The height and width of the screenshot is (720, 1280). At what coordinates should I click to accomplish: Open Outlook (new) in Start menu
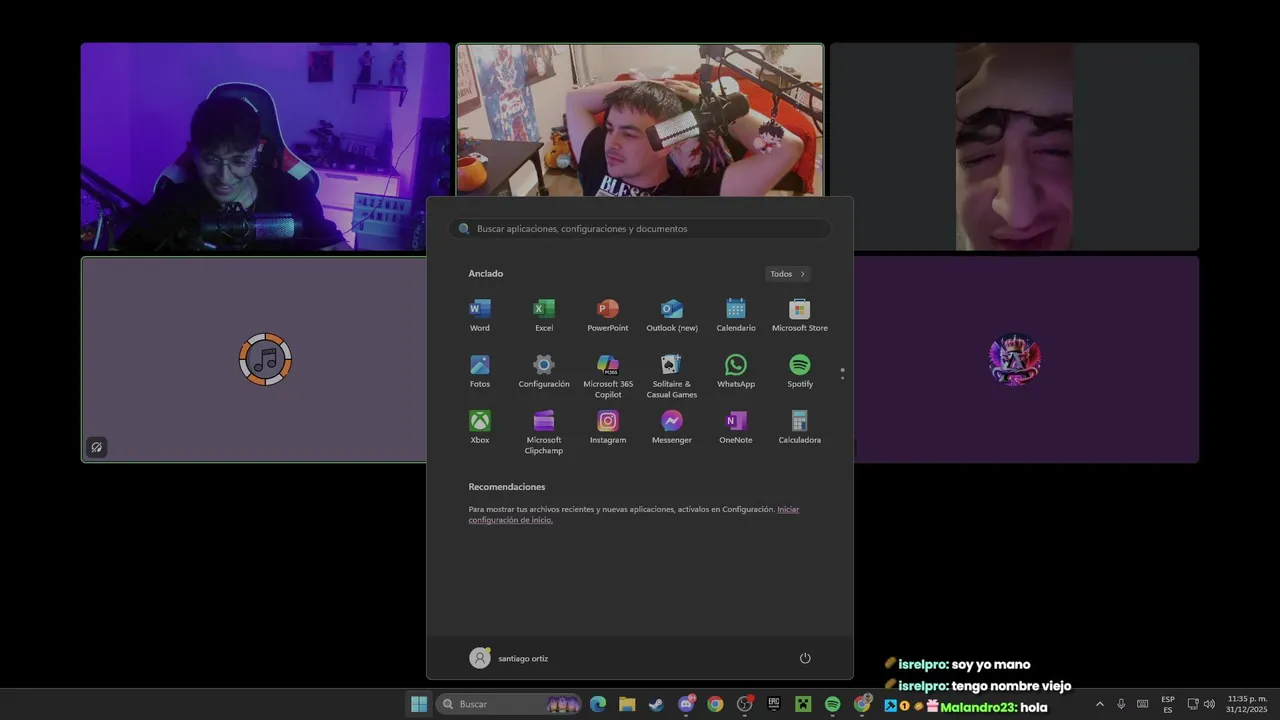pyautogui.click(x=672, y=315)
